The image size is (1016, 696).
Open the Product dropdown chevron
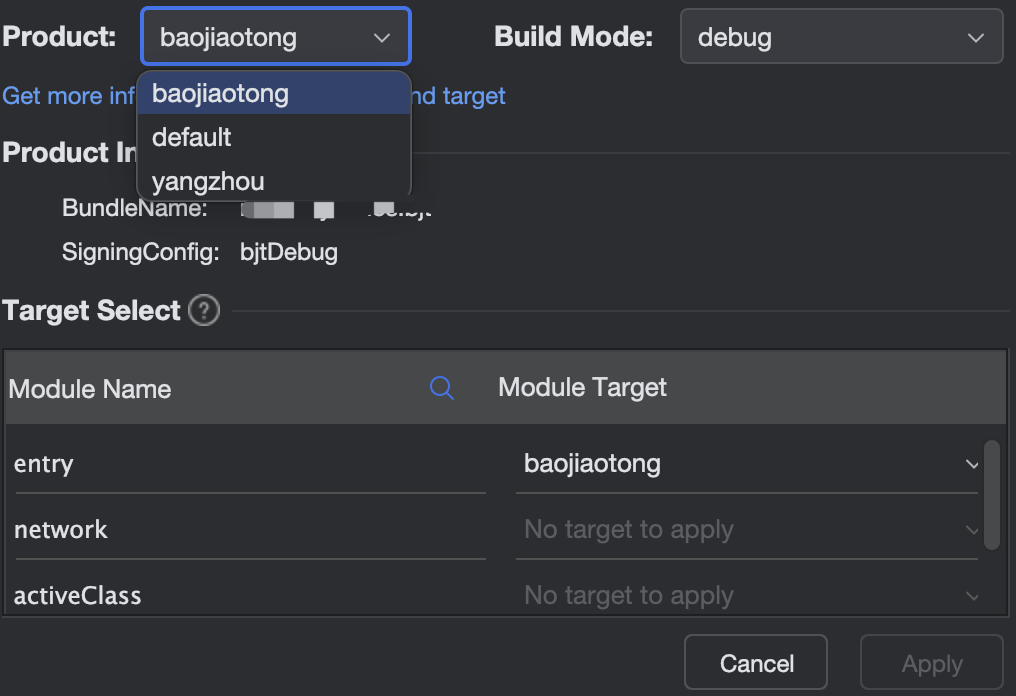pos(382,38)
